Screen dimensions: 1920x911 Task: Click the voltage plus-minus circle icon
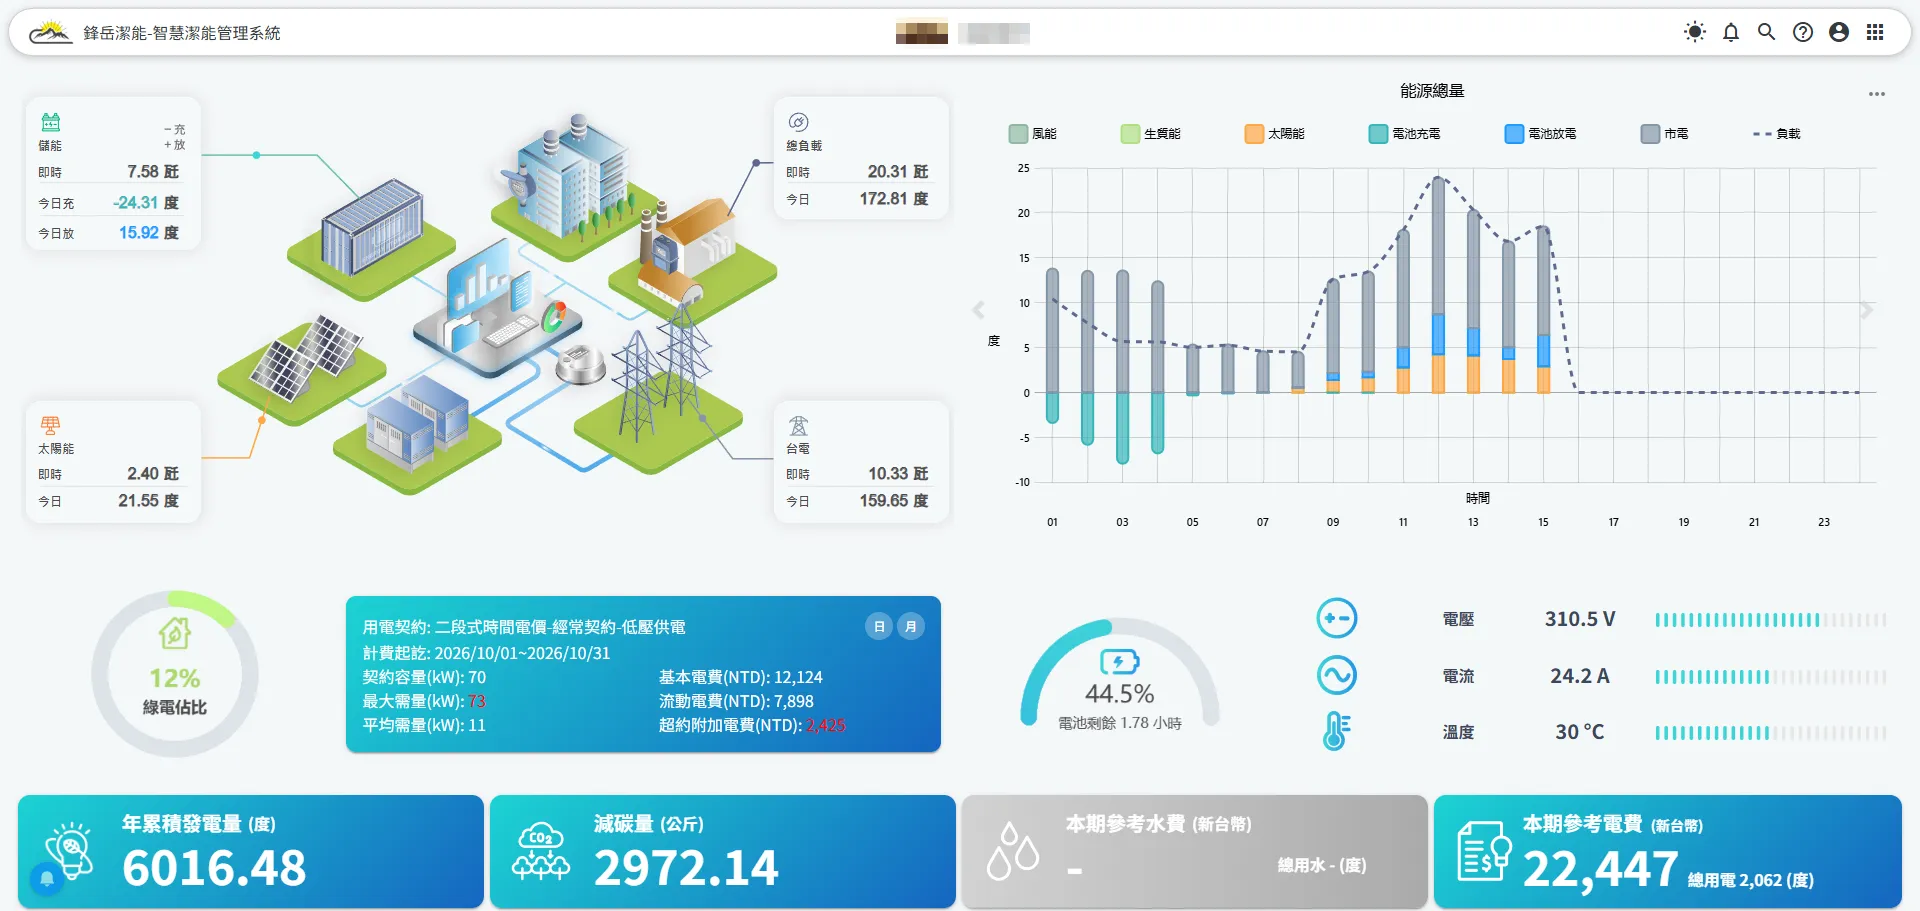(x=1337, y=619)
